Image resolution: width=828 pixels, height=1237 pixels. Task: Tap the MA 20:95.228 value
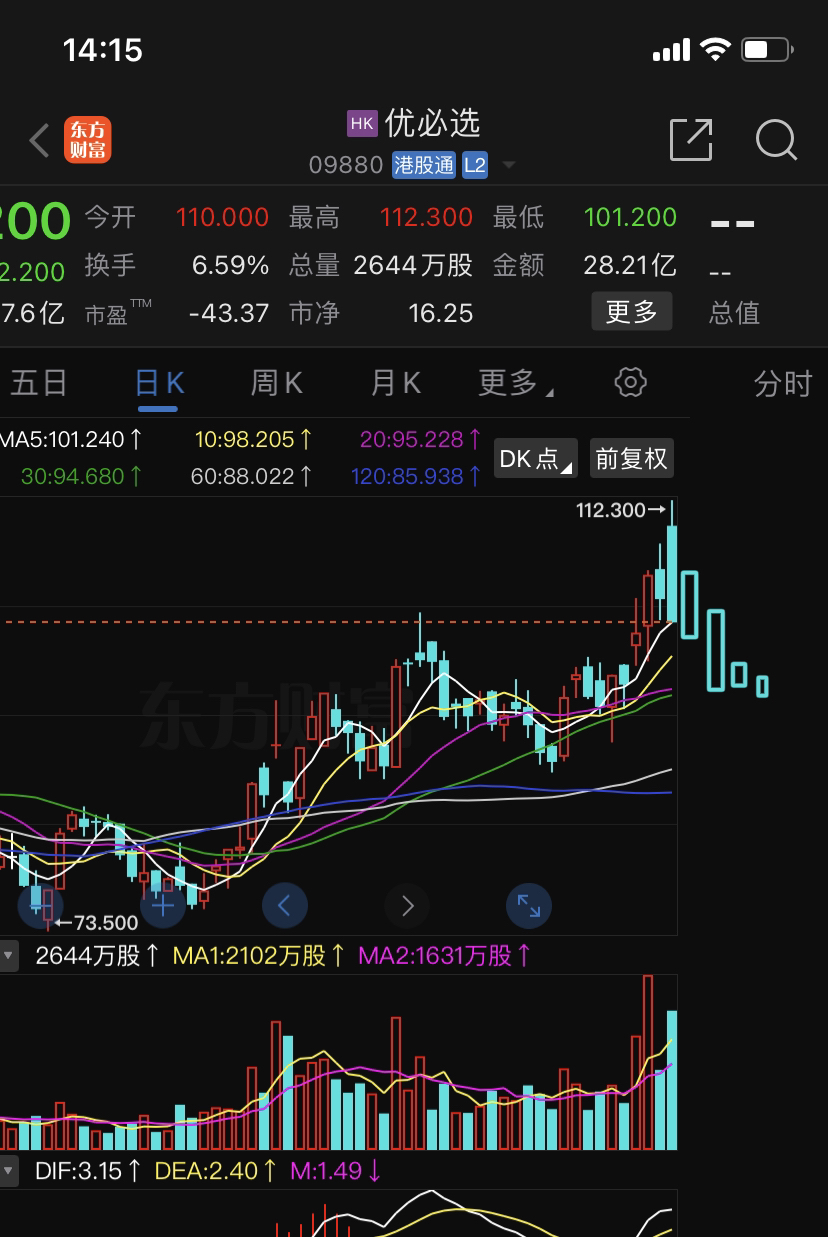tap(420, 439)
